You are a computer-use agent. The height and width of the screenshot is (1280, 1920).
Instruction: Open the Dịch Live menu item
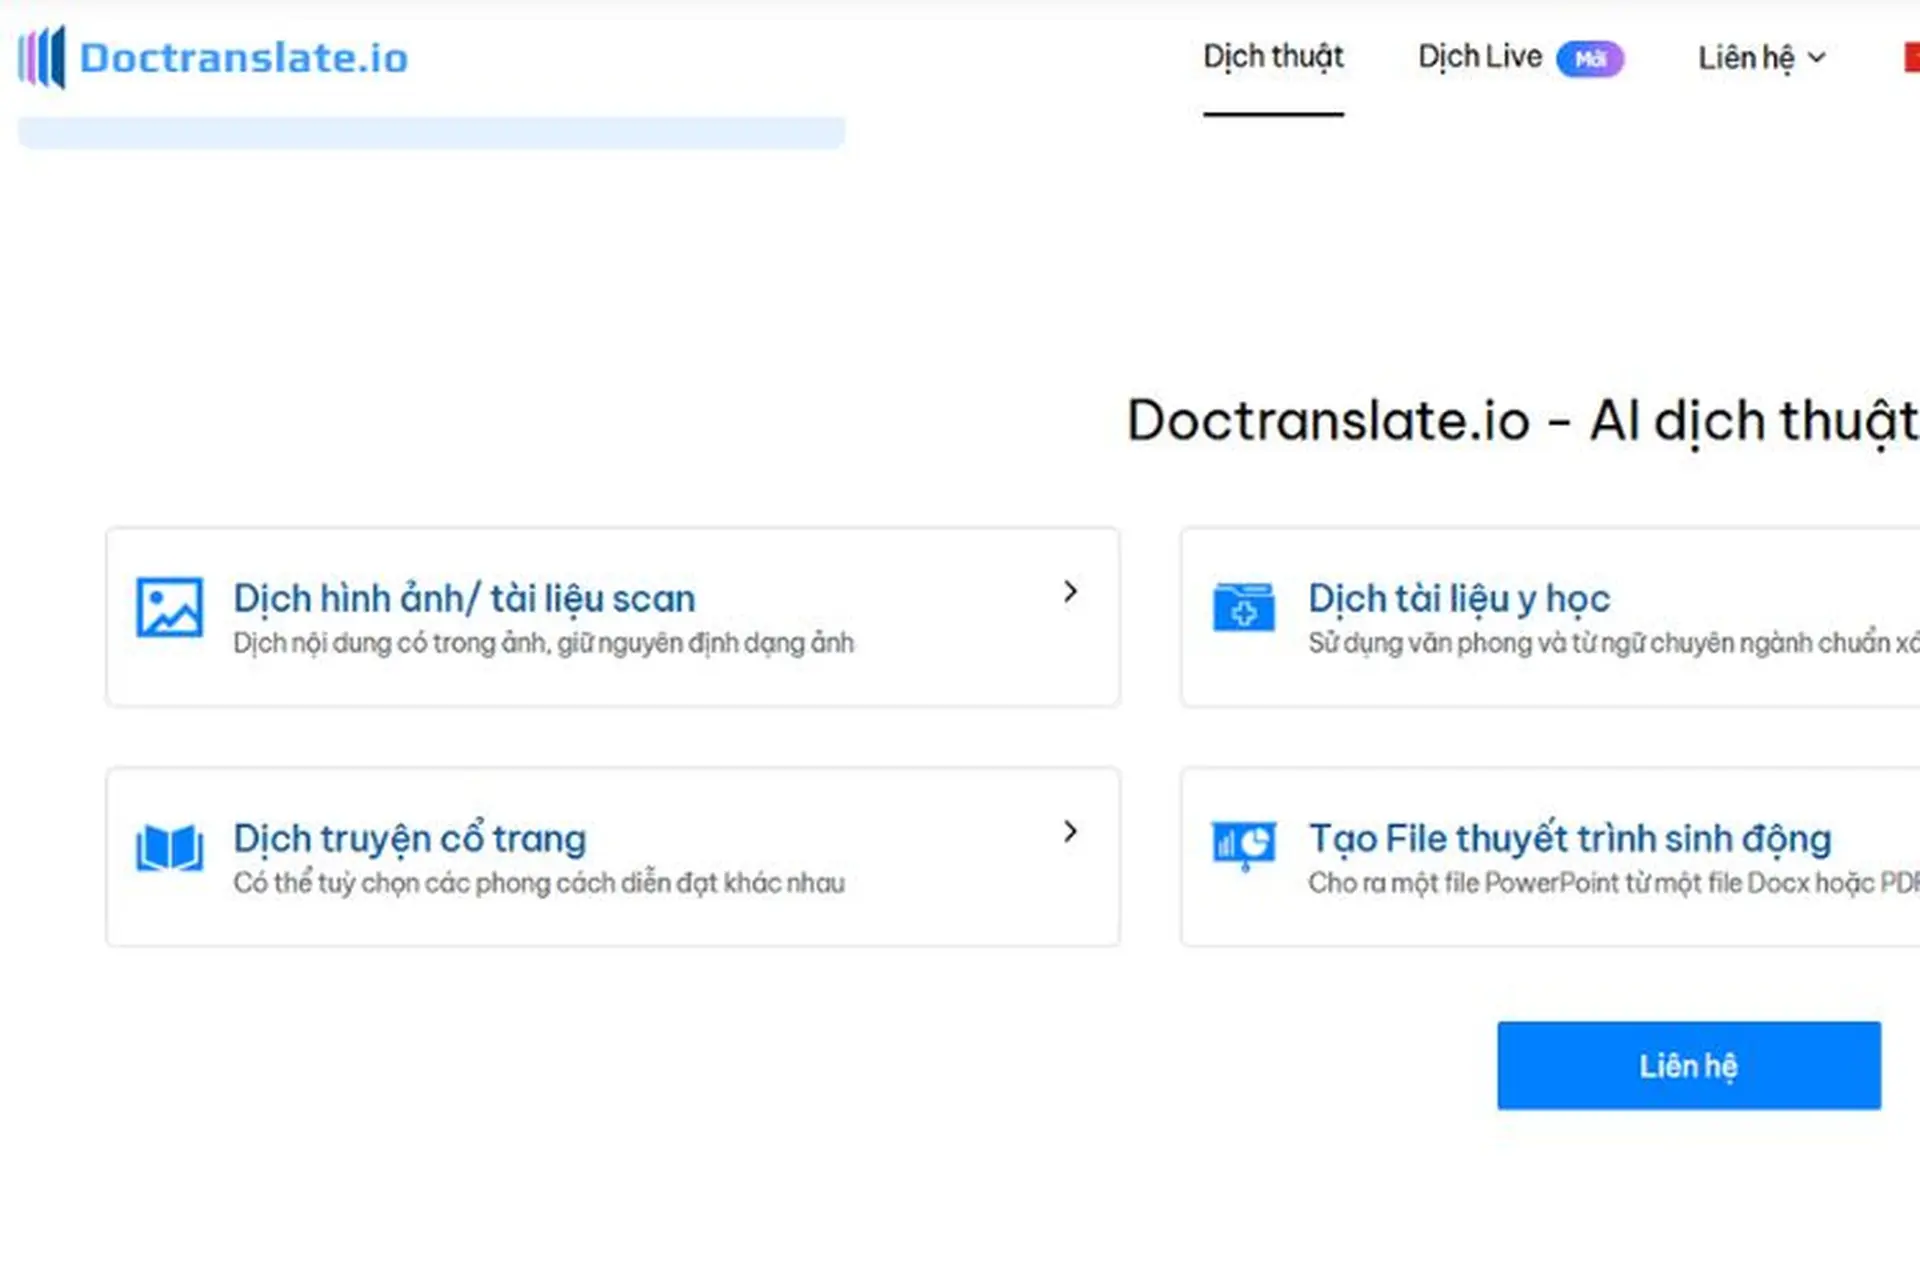pyautogui.click(x=1479, y=57)
